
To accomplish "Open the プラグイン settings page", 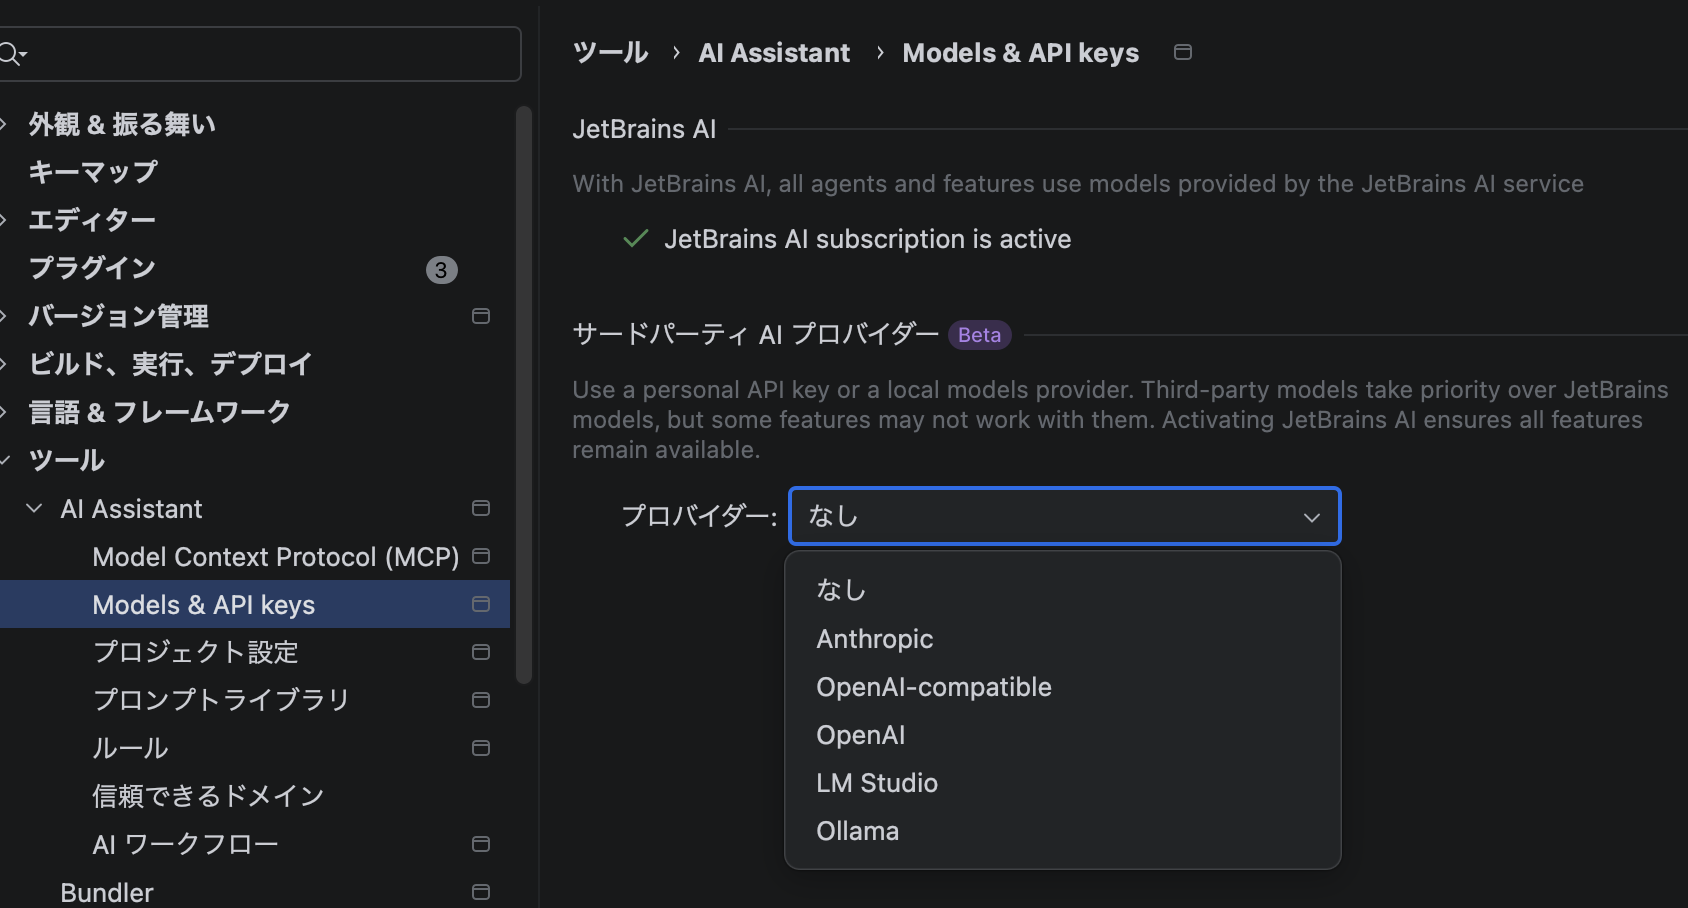I will (x=92, y=268).
